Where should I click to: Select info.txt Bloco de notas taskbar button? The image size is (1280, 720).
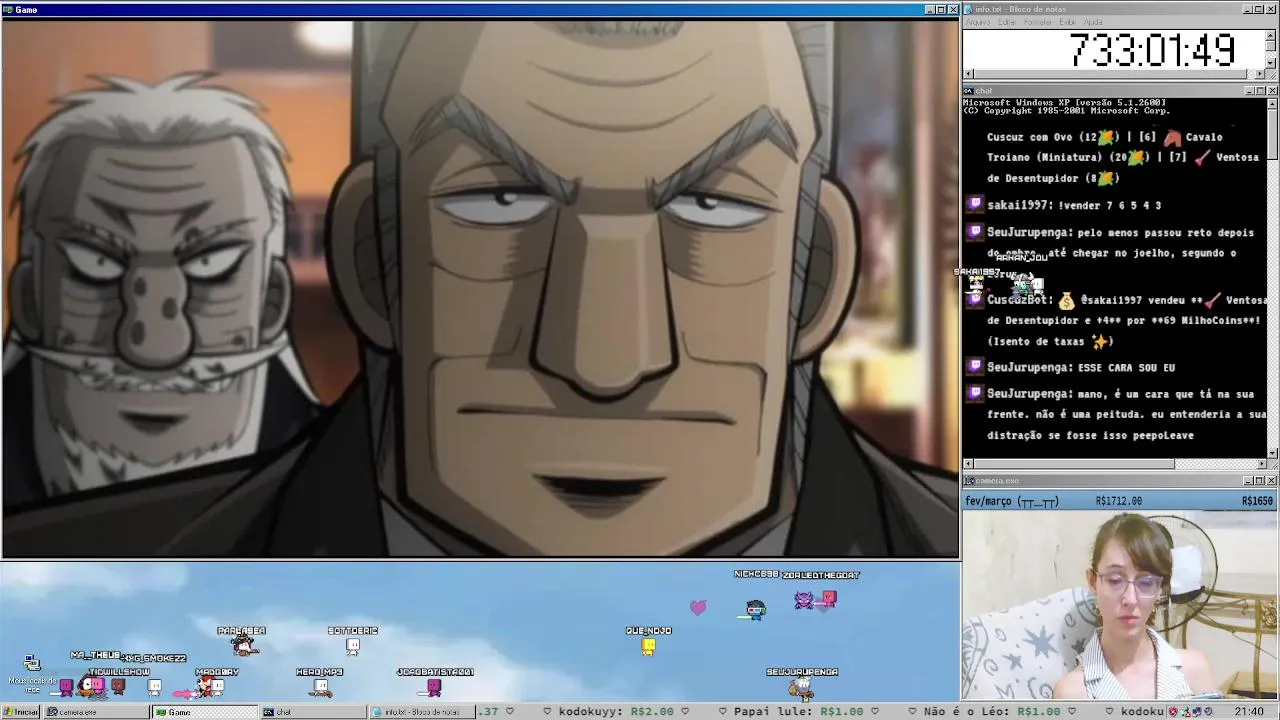tap(421, 712)
